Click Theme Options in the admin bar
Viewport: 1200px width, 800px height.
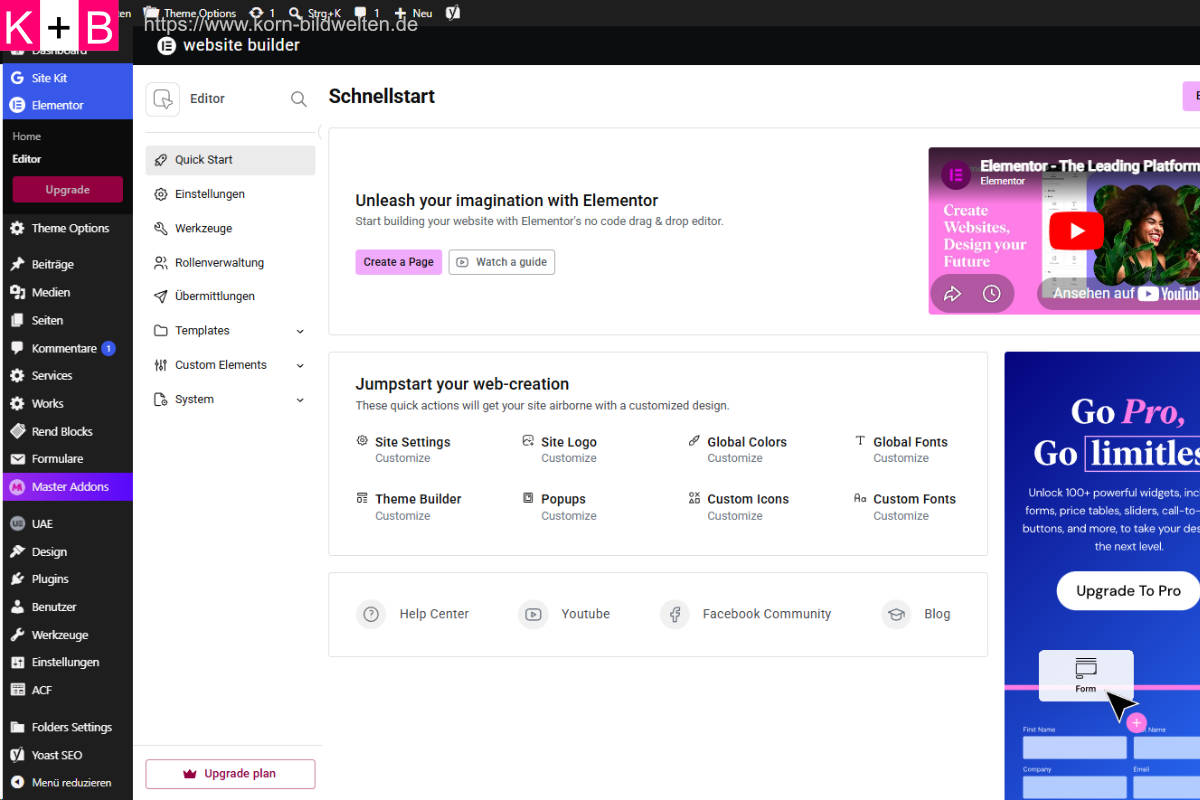pos(190,13)
